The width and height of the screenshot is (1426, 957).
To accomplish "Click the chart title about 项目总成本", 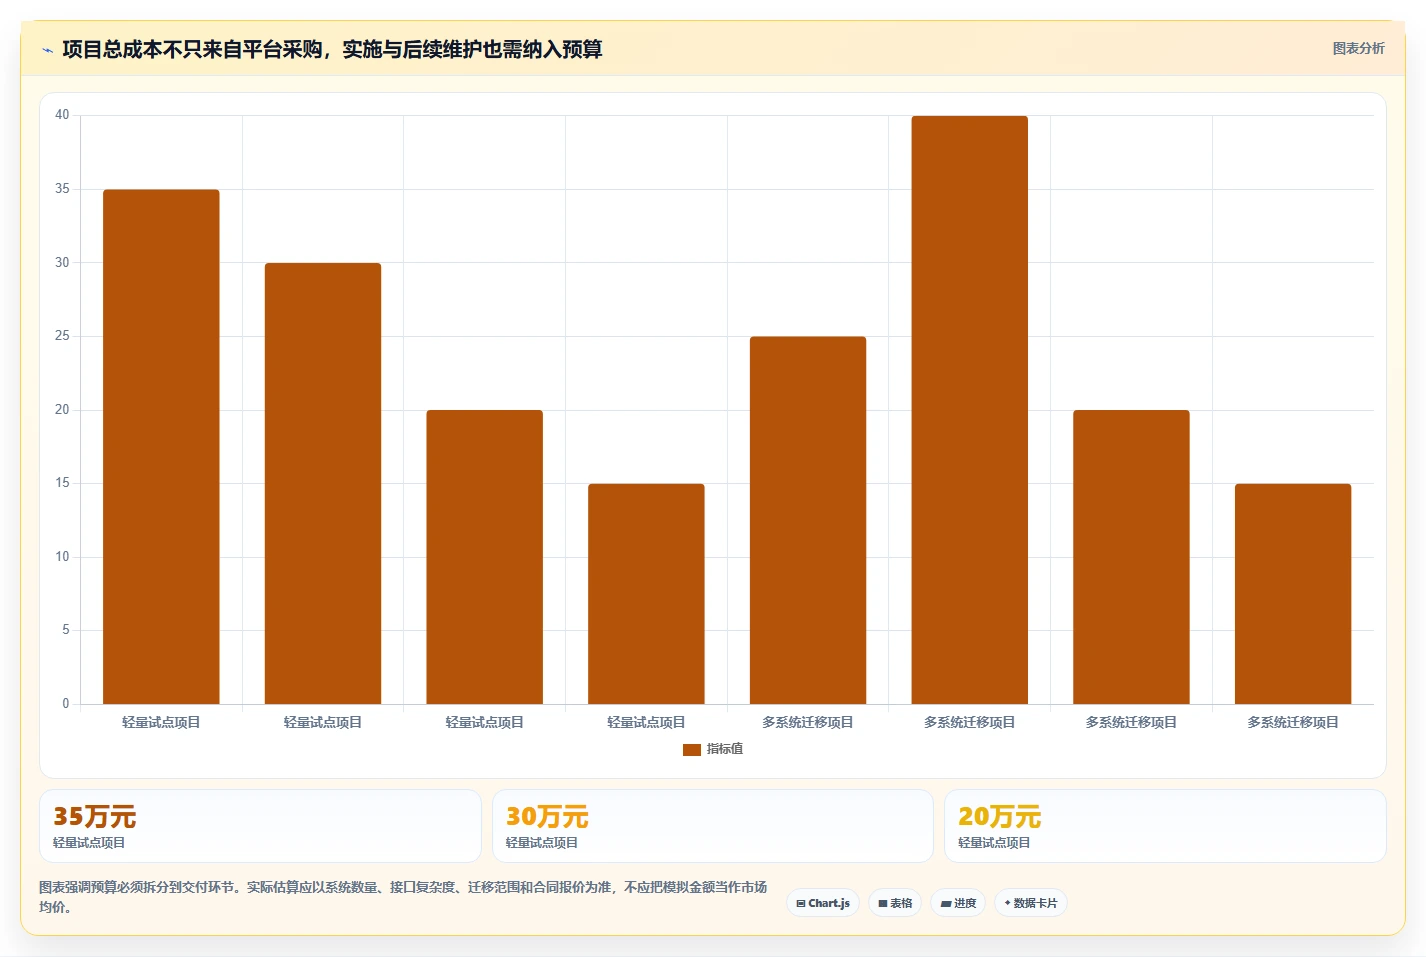I will [332, 50].
